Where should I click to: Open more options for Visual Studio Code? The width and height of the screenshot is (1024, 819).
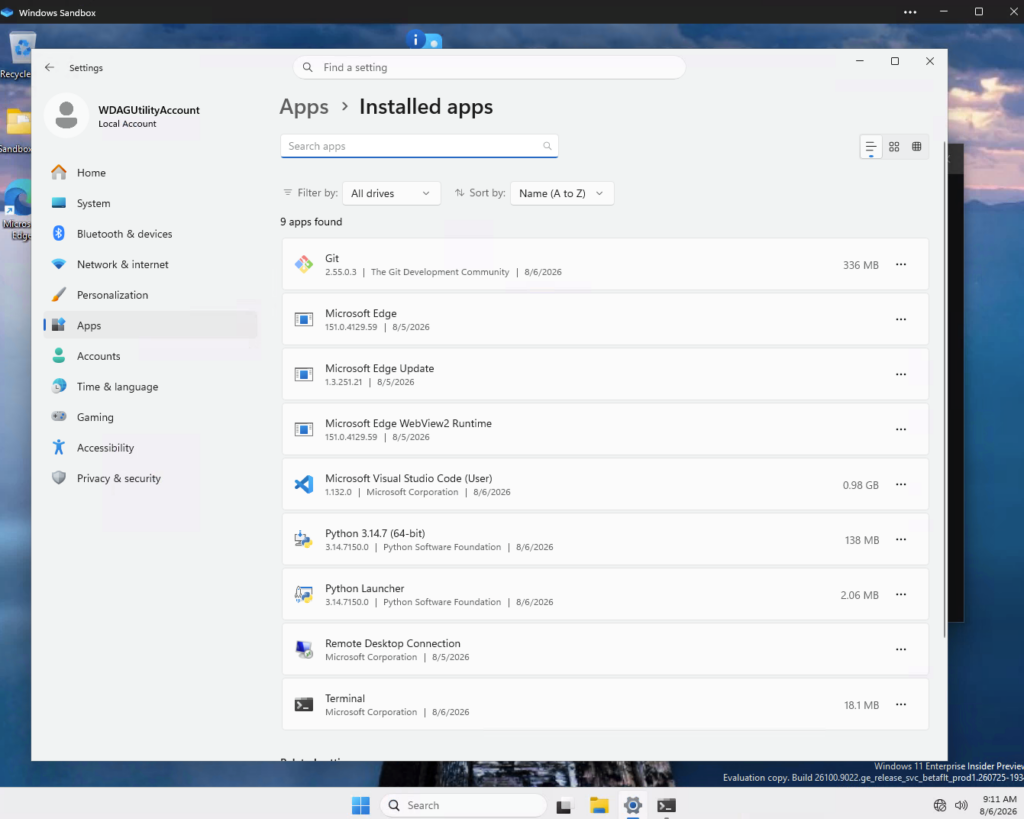[901, 485]
